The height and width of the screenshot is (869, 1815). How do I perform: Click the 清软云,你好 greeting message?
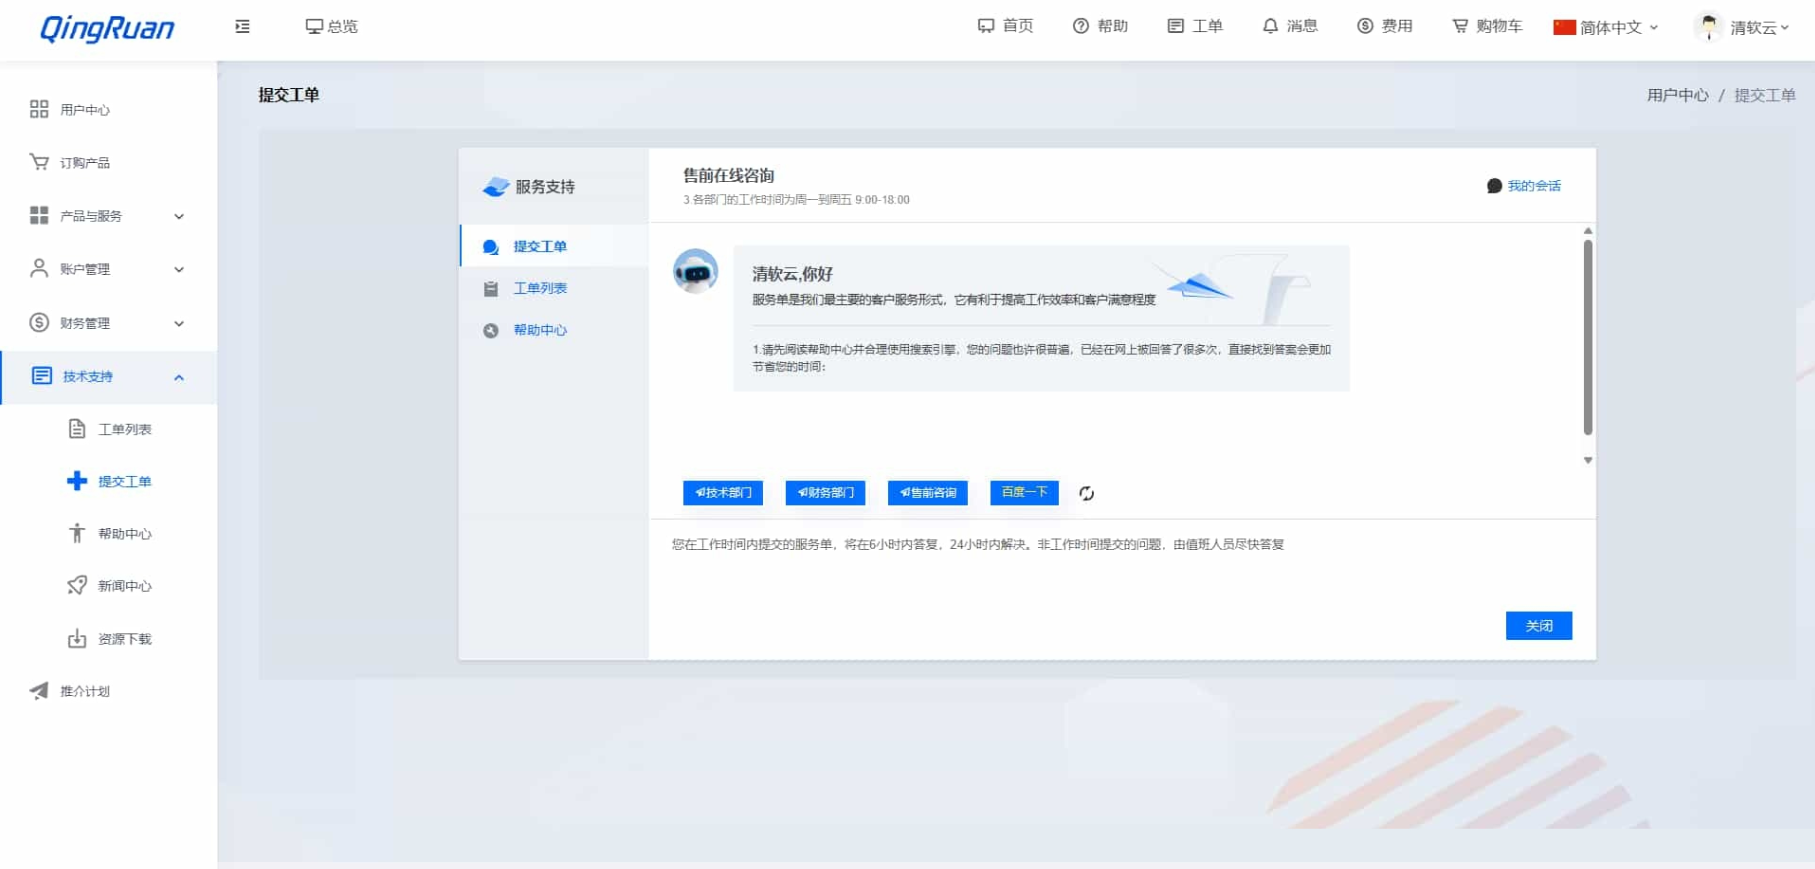pyautogui.click(x=793, y=274)
